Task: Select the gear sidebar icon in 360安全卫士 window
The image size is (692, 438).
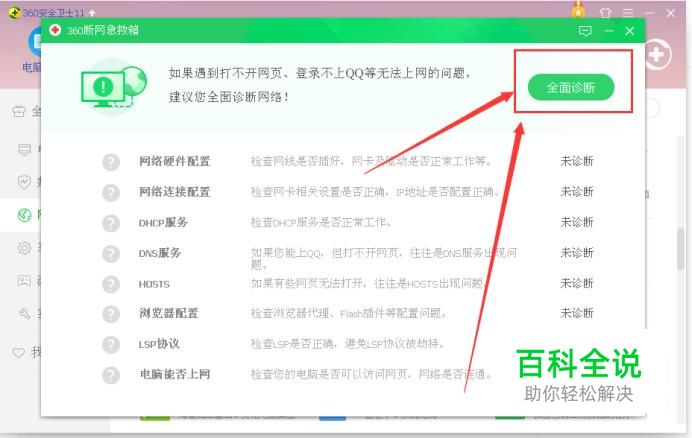Action: [24, 248]
